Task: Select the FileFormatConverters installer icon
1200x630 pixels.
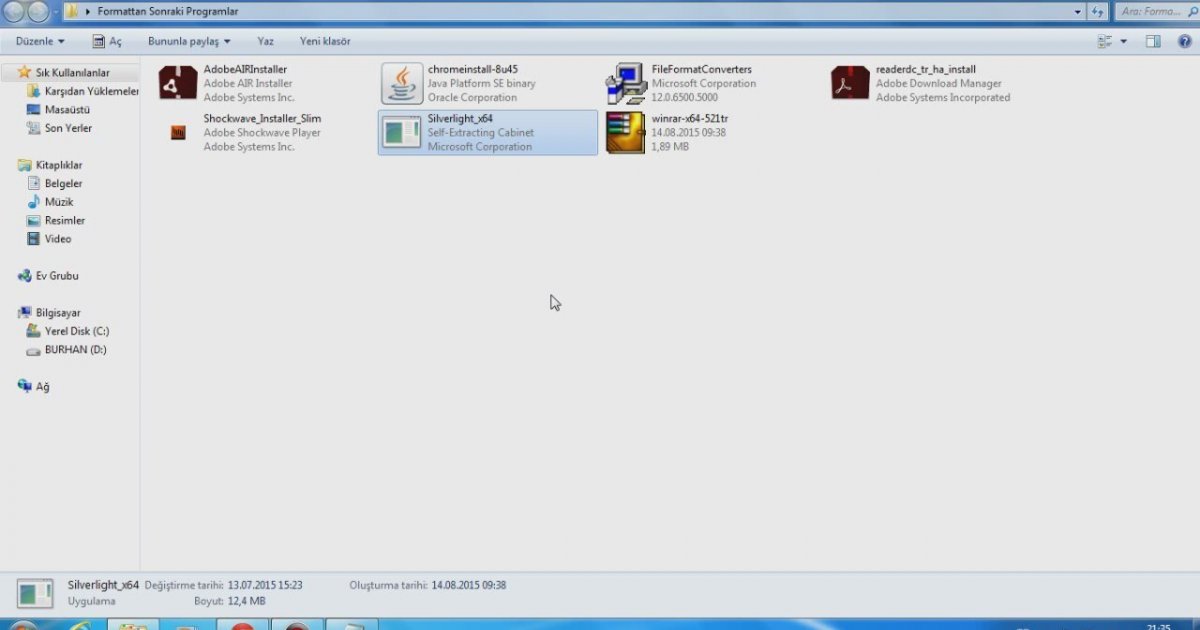Action: coord(626,83)
